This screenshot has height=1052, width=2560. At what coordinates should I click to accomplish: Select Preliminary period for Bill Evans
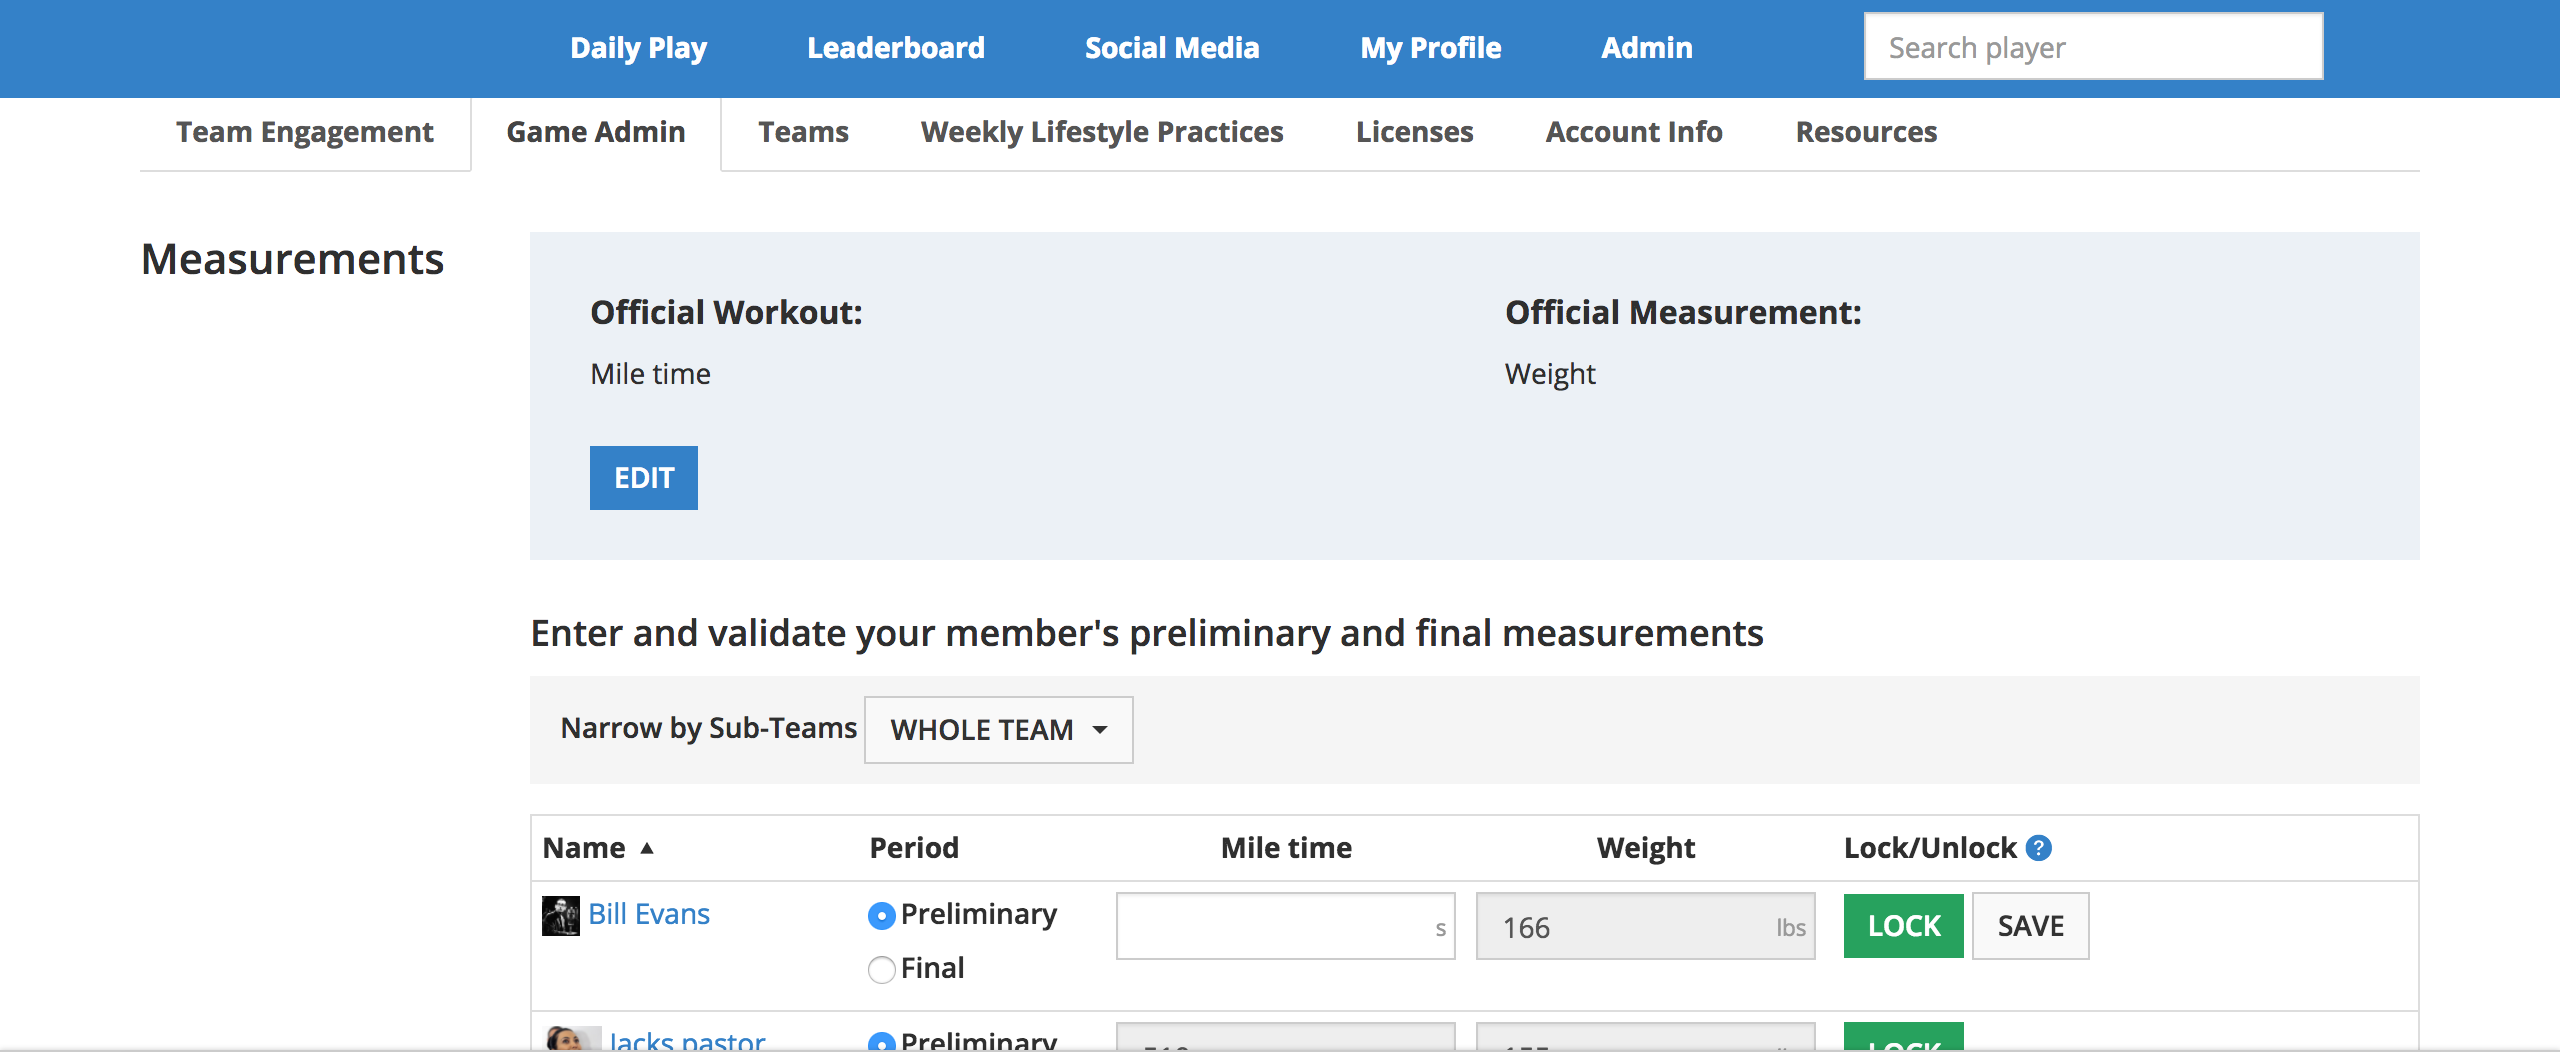(x=881, y=915)
